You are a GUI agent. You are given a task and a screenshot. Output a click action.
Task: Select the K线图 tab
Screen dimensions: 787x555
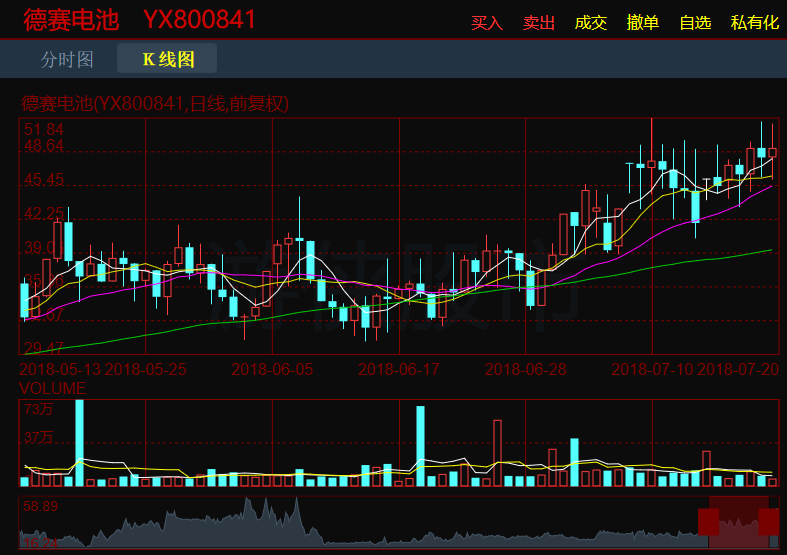pos(167,59)
